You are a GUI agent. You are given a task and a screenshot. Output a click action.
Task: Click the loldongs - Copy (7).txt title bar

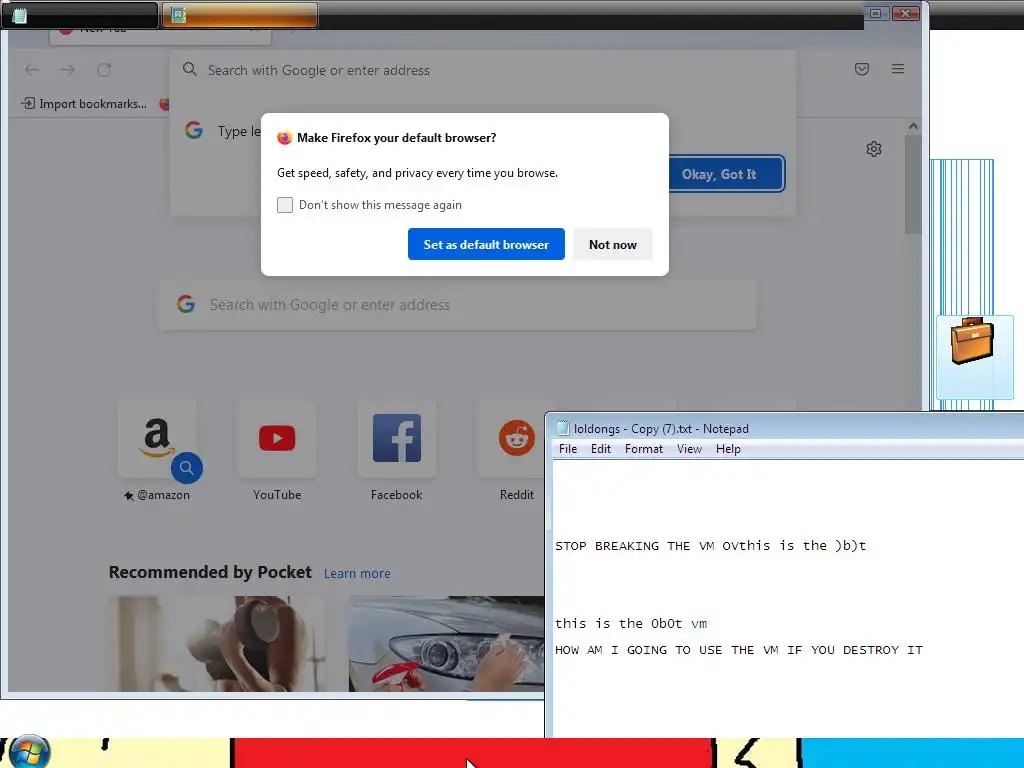[x=784, y=428]
